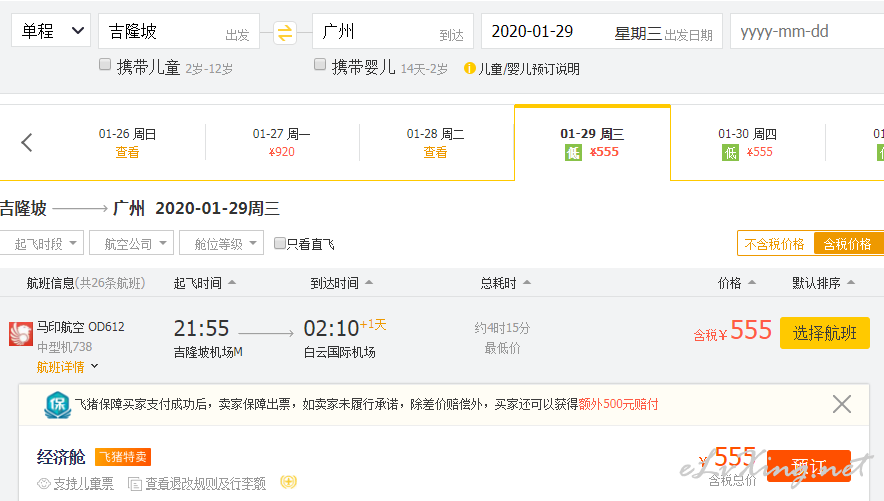The width and height of the screenshot is (884, 501).
Task: Click the 飞猪特卖 orange tag
Action: click(x=123, y=457)
